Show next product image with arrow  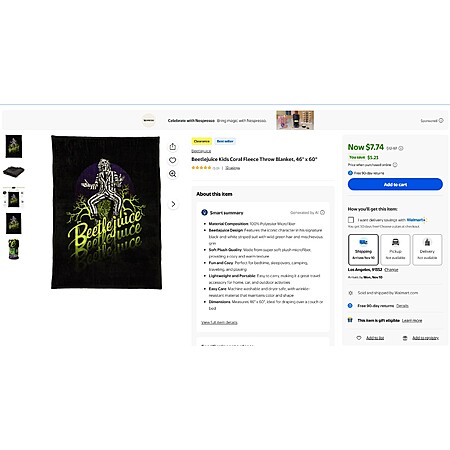click(x=173, y=204)
